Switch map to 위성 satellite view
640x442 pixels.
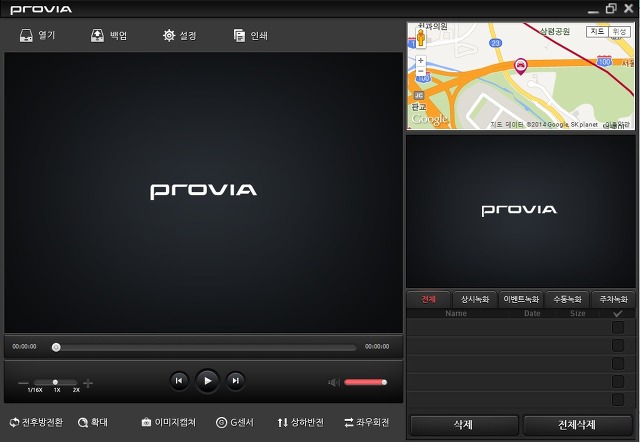click(x=619, y=31)
